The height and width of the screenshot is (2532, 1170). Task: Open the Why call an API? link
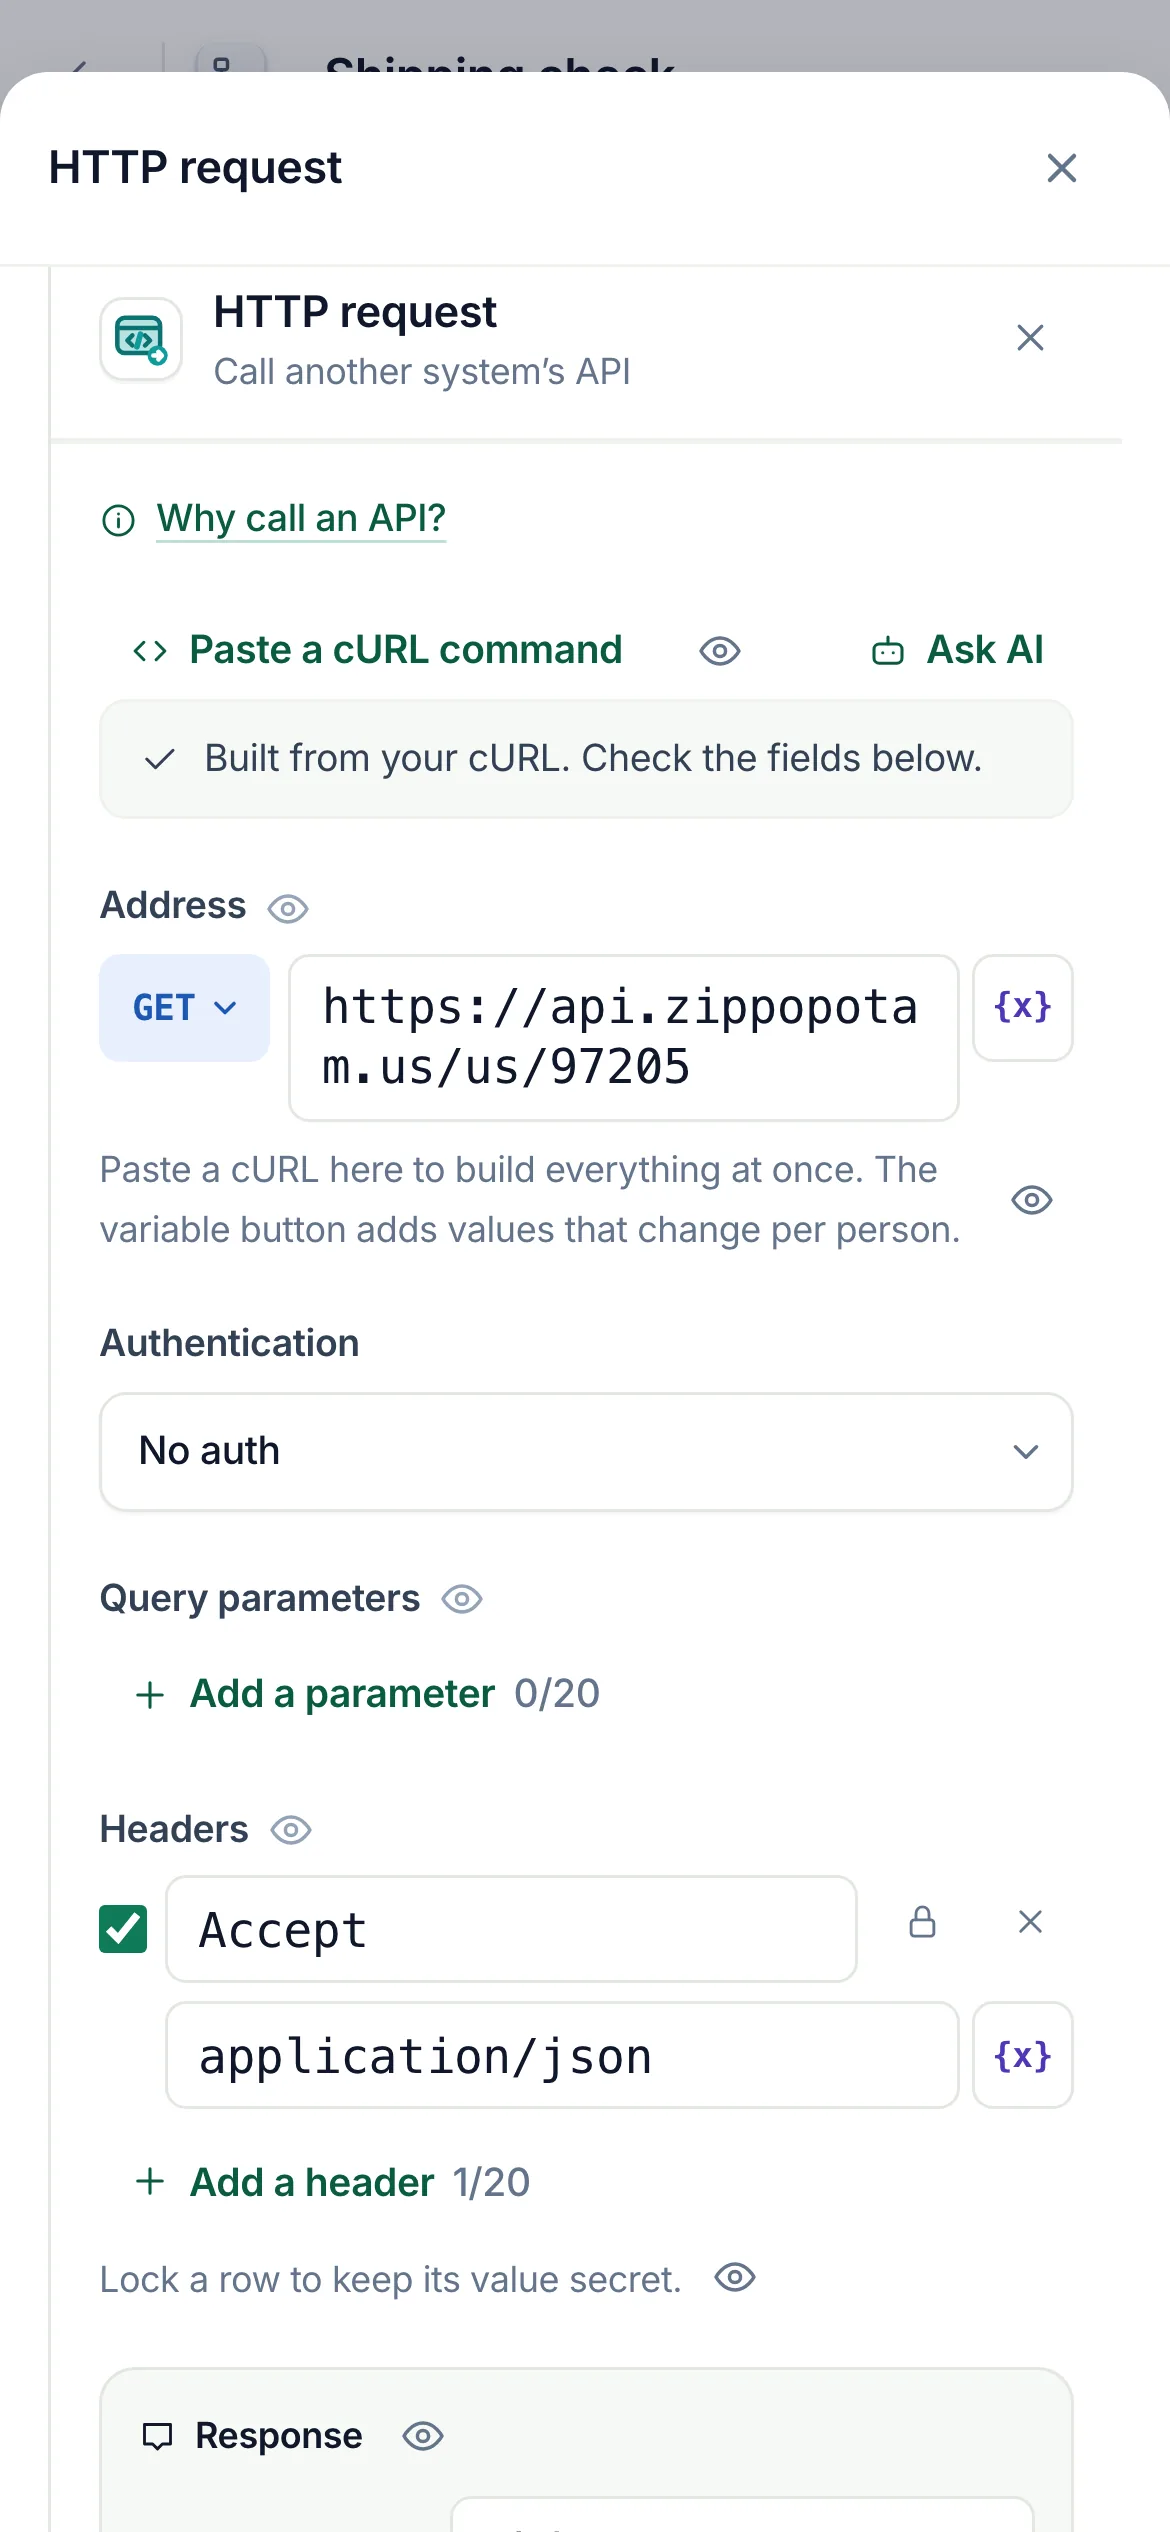(x=301, y=519)
